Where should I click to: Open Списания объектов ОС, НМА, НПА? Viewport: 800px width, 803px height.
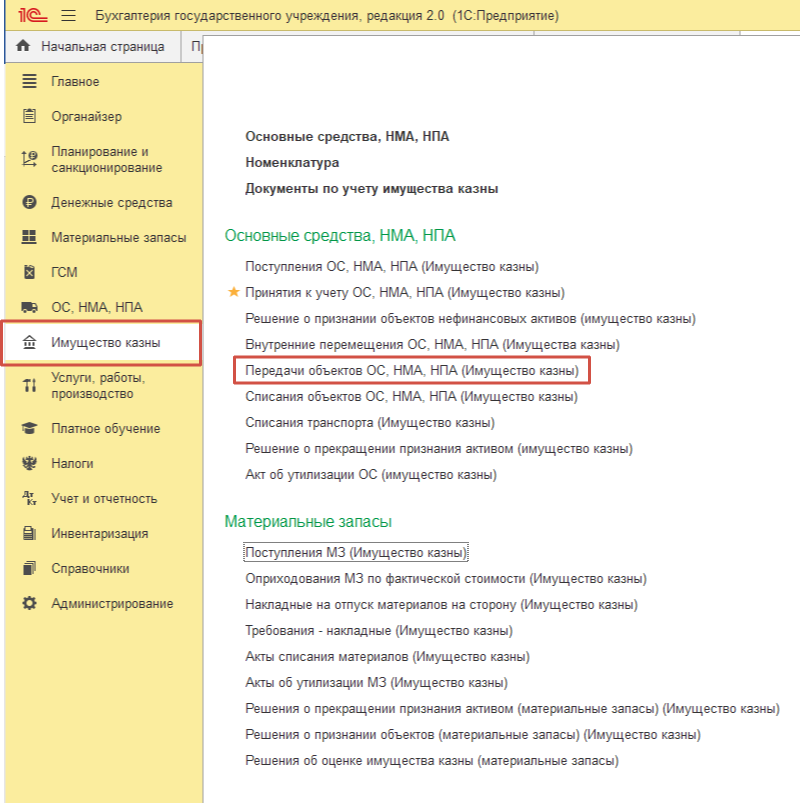tap(411, 396)
